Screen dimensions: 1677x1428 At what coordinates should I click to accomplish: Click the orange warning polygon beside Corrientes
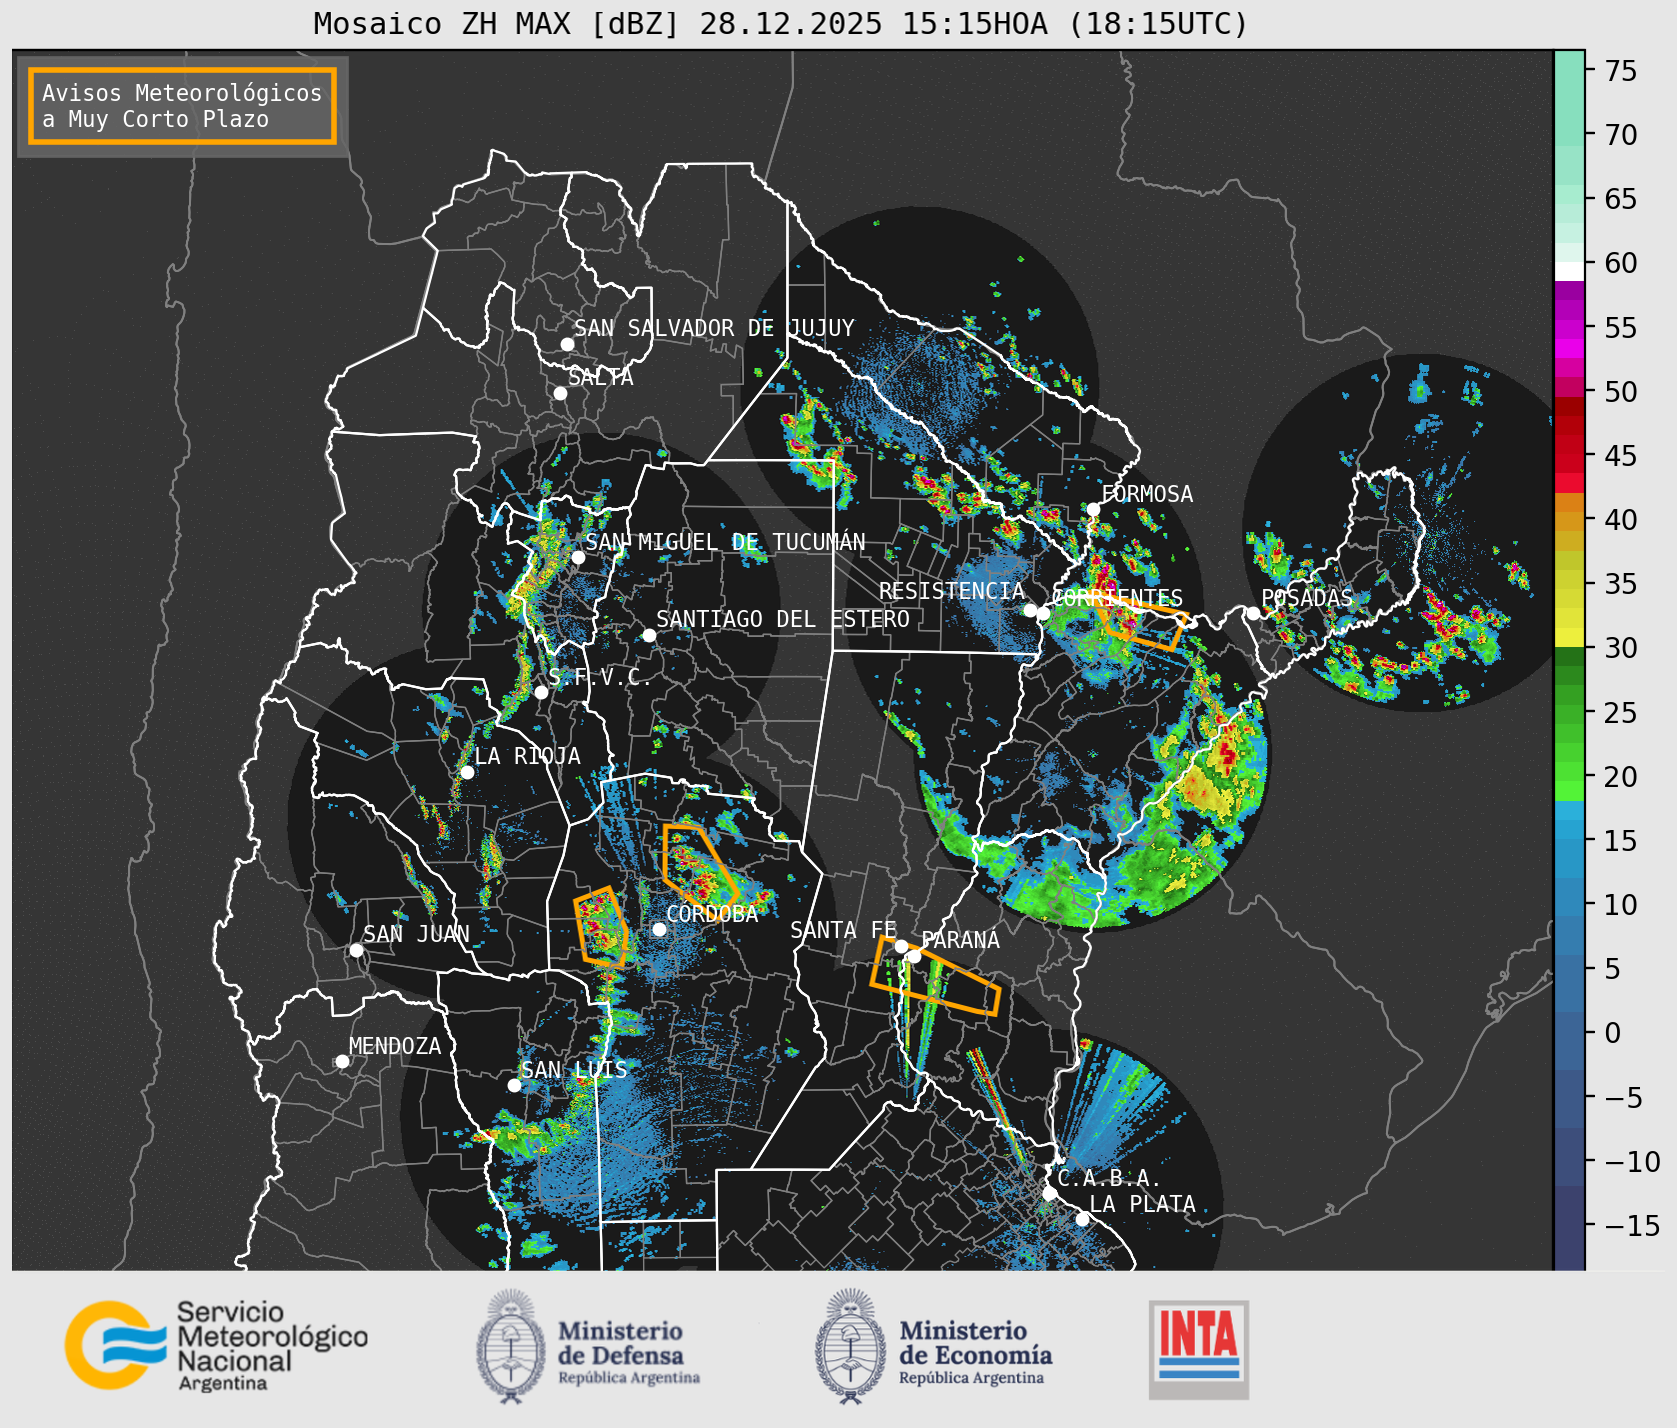(x=1141, y=623)
